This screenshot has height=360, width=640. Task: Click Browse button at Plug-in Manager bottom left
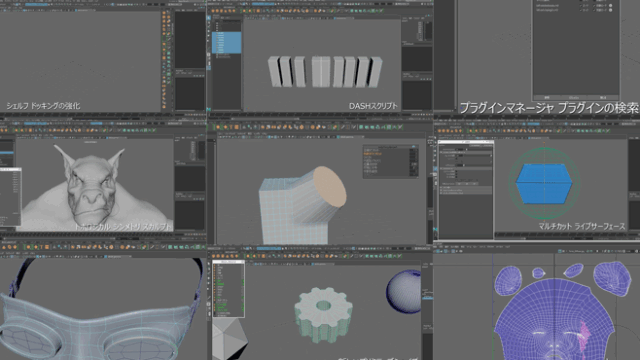(547, 98)
